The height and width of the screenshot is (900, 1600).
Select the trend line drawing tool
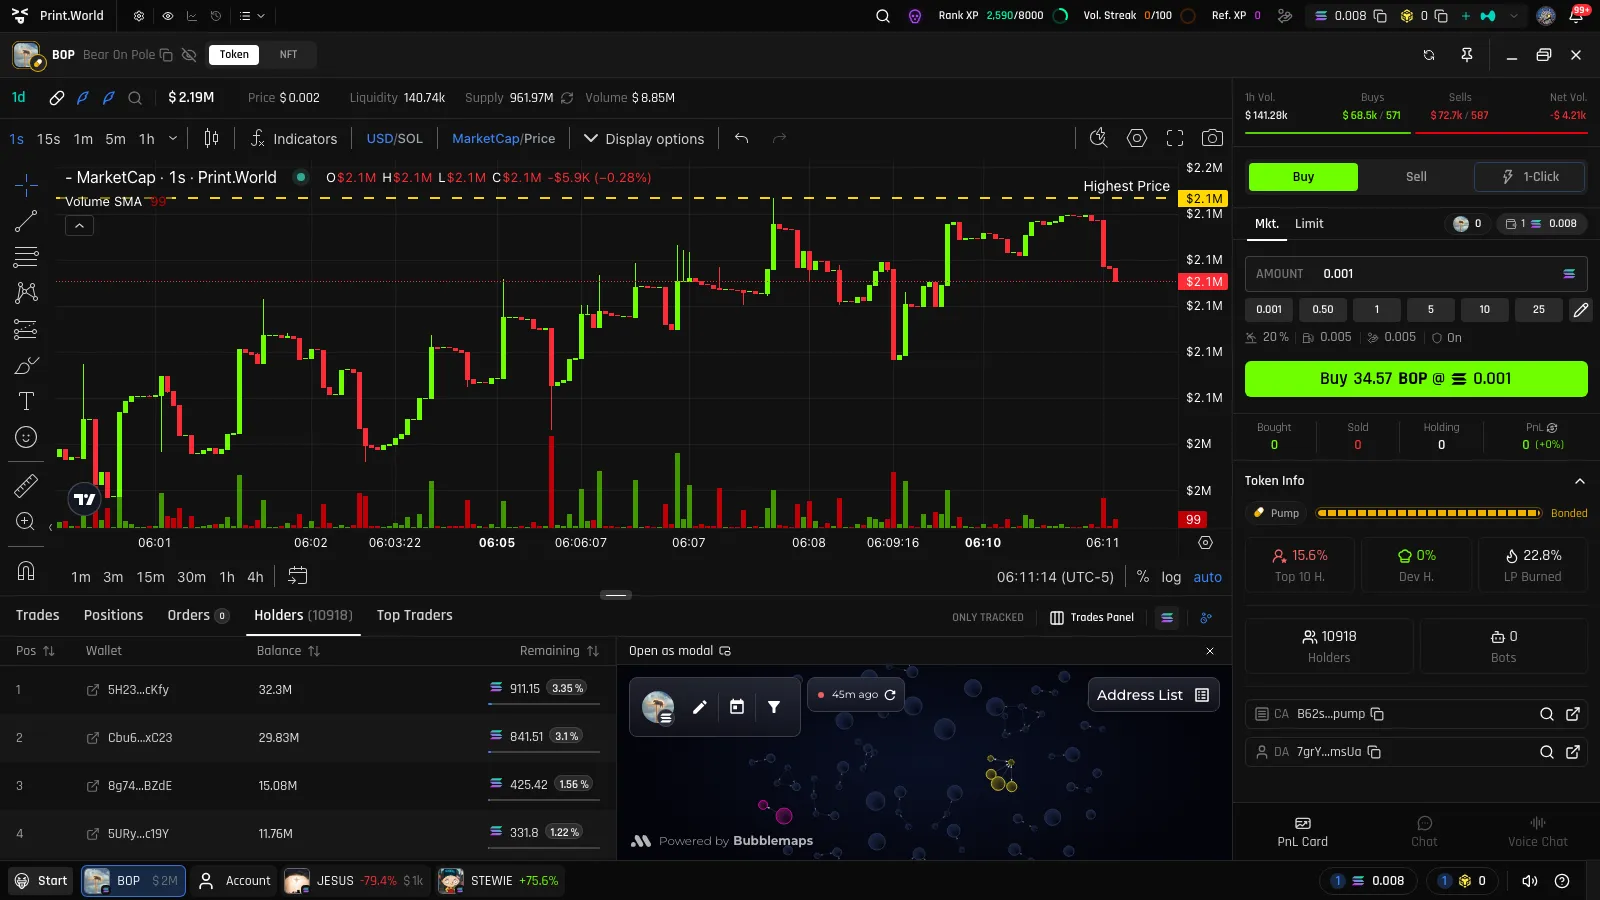[x=26, y=221]
